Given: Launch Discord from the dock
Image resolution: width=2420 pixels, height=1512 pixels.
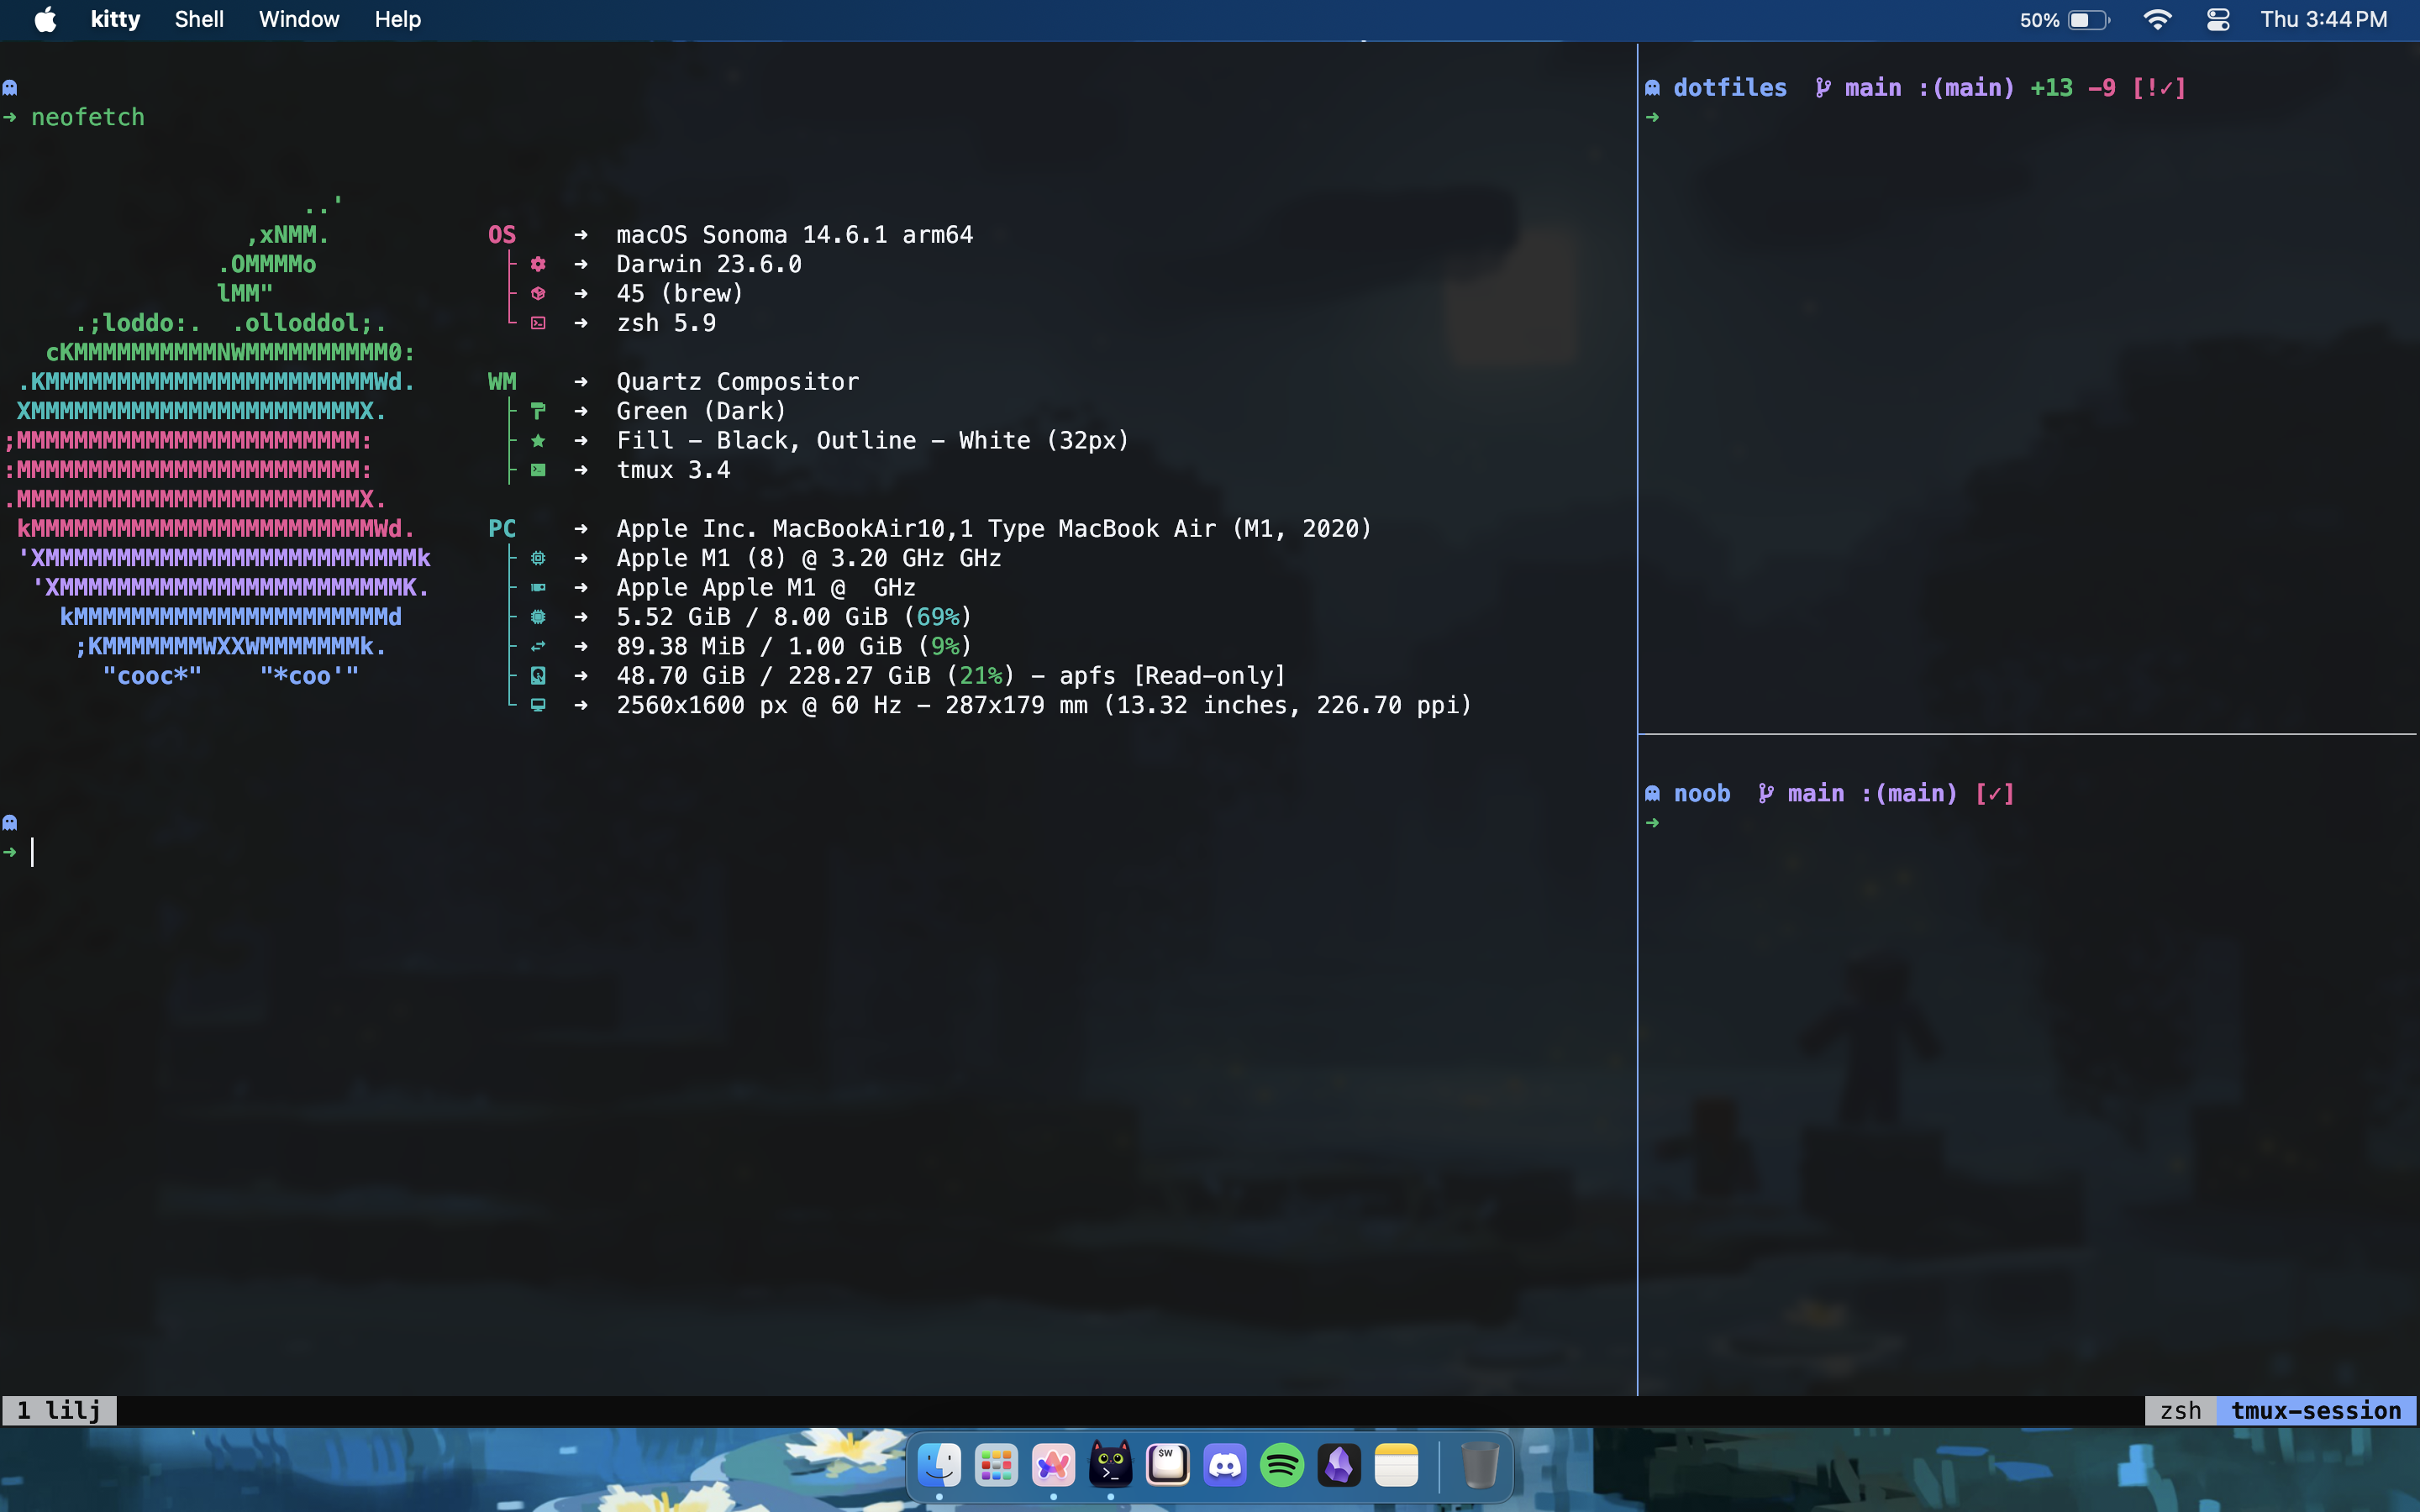Looking at the screenshot, I should point(1225,1466).
